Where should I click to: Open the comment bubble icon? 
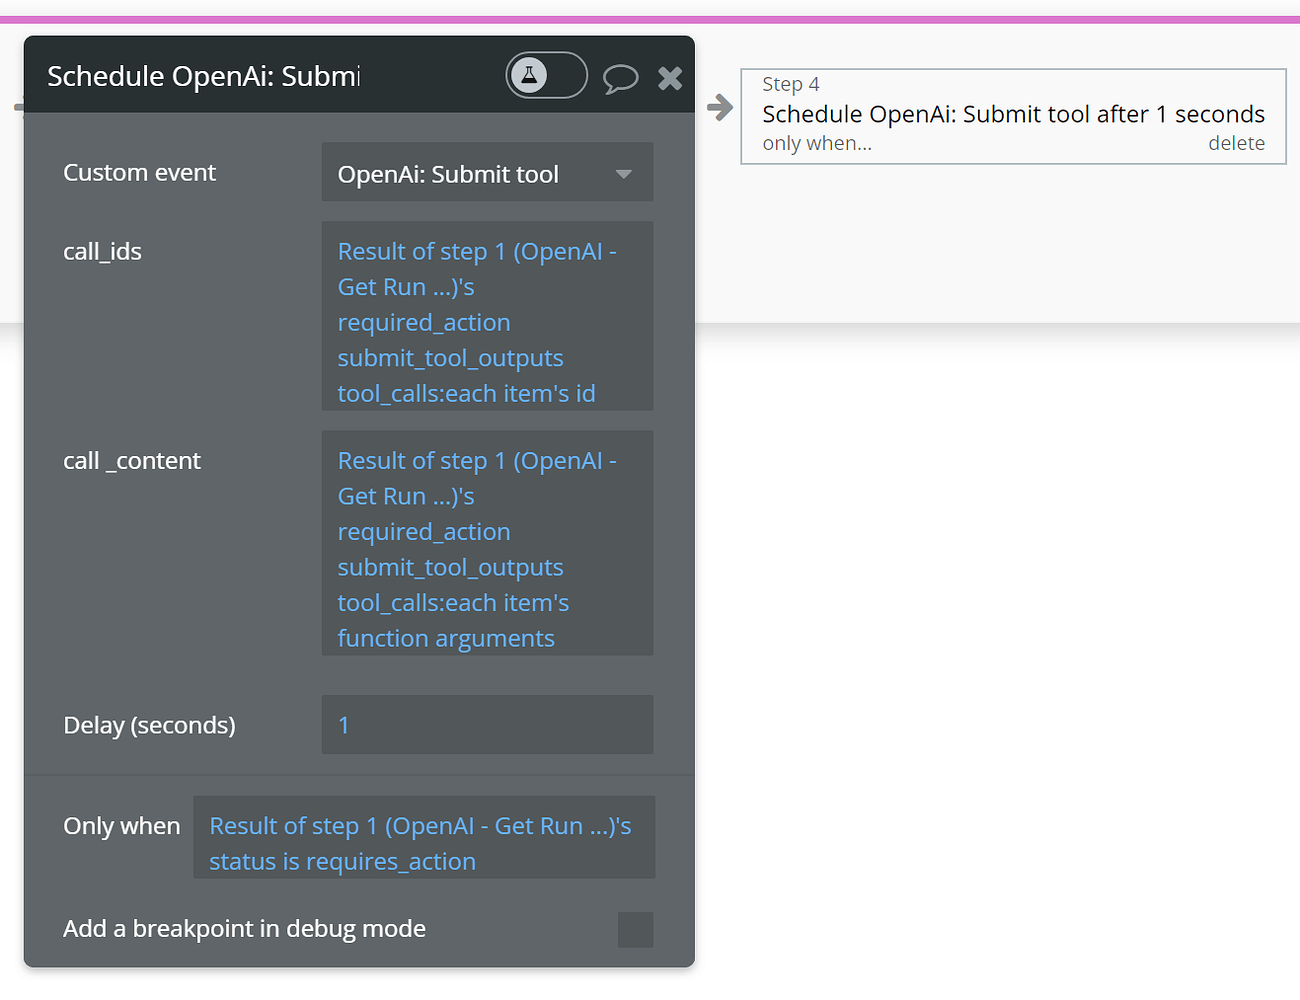click(x=620, y=78)
